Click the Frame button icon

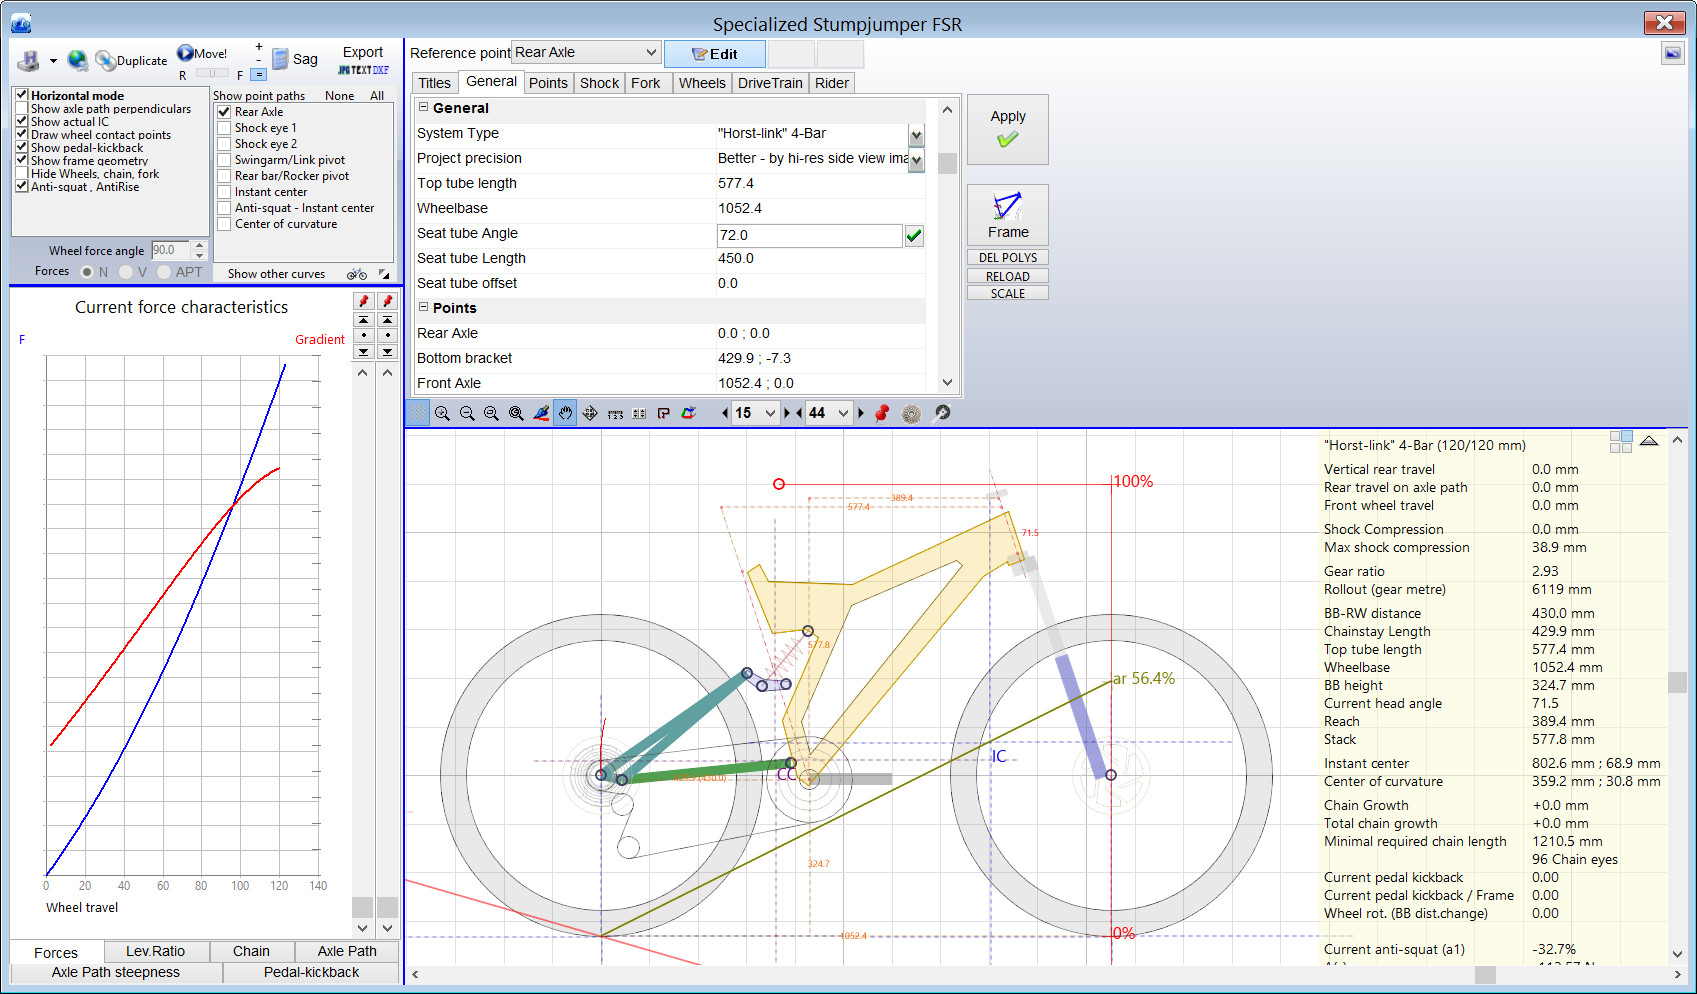click(x=1008, y=215)
